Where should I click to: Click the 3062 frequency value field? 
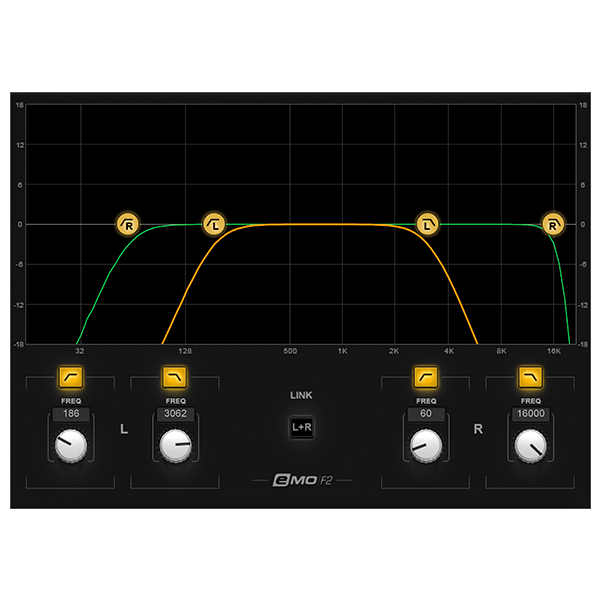(x=175, y=413)
